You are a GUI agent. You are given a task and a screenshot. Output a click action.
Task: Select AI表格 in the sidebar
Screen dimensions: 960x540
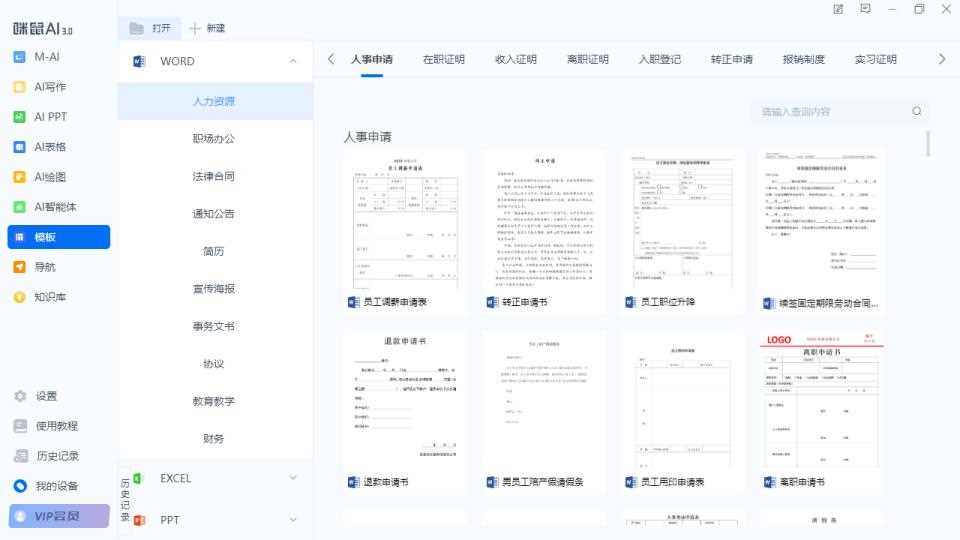50,147
